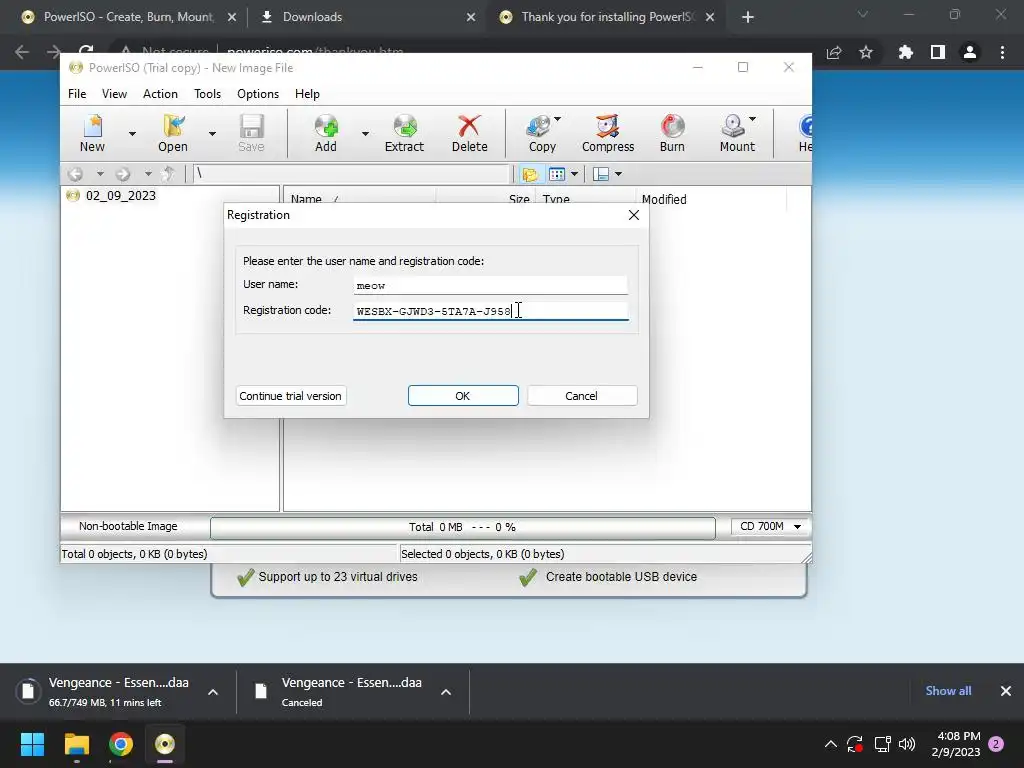Click the Help icon at toolbar edge
Viewport: 1024px width, 768px height.
click(x=805, y=134)
